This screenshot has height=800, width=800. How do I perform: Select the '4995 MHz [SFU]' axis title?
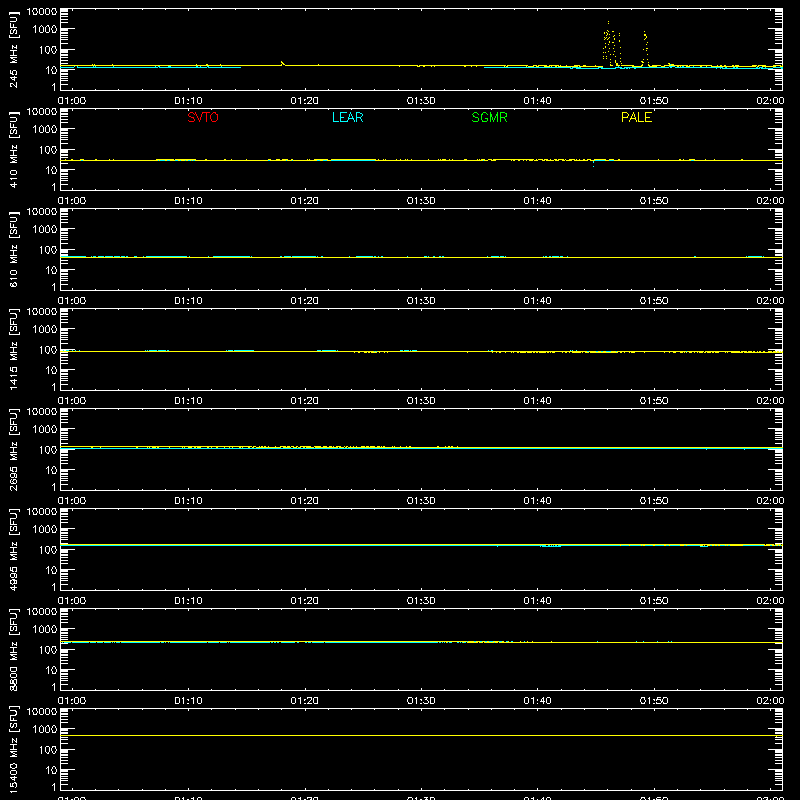[x=13, y=549]
